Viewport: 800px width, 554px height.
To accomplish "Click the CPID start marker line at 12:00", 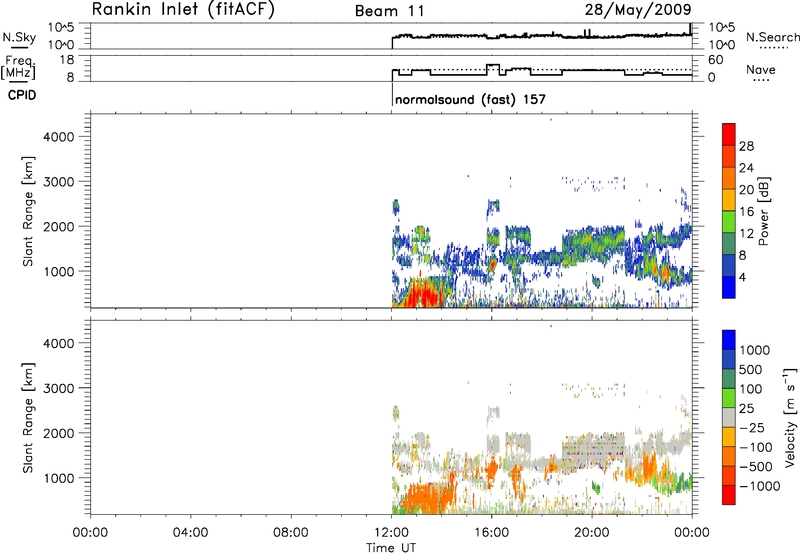I will [392, 94].
